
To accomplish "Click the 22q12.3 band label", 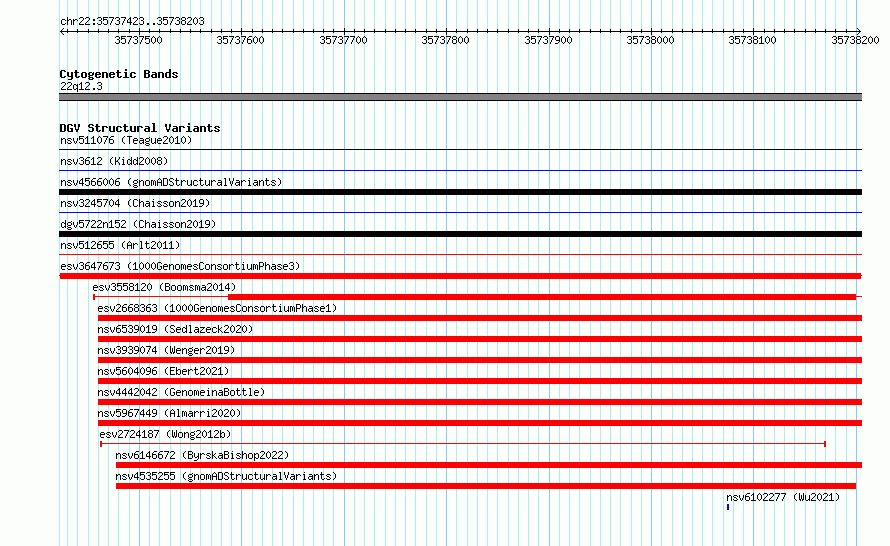I will click(81, 86).
